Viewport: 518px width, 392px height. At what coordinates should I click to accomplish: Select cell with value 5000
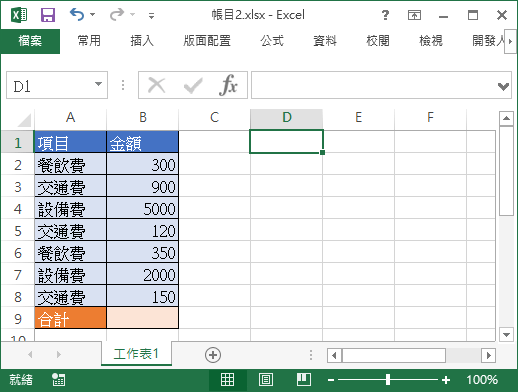[143, 209]
